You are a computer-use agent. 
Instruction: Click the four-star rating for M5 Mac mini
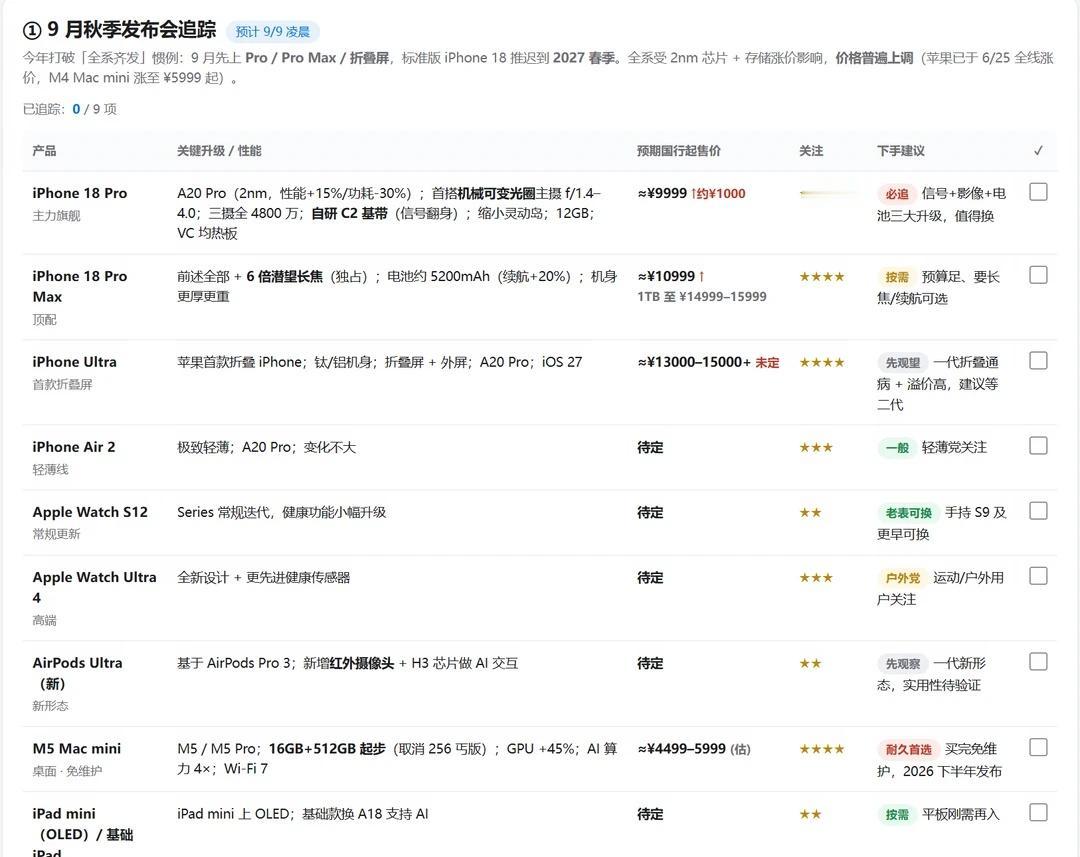(822, 750)
